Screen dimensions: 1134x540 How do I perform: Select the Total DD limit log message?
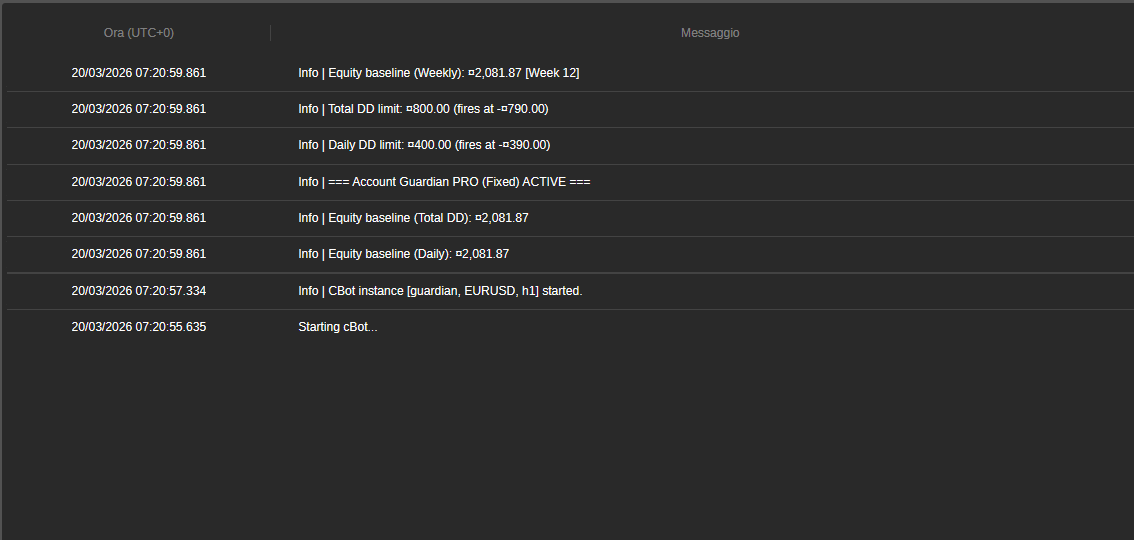pyautogui.click(x=423, y=109)
